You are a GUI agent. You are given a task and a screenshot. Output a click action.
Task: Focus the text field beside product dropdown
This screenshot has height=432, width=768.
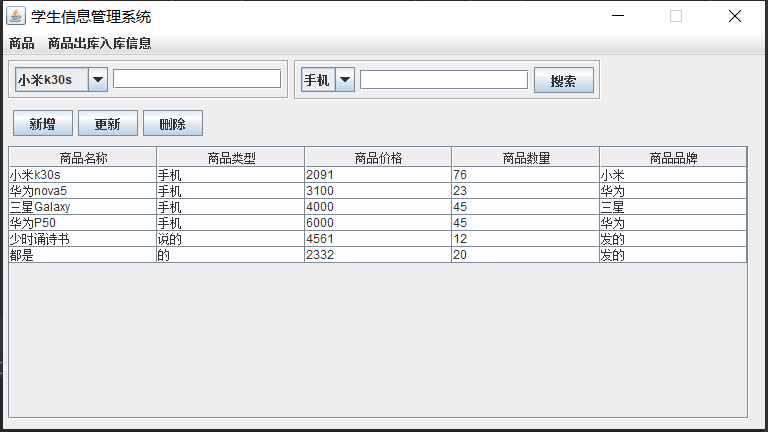(197, 79)
